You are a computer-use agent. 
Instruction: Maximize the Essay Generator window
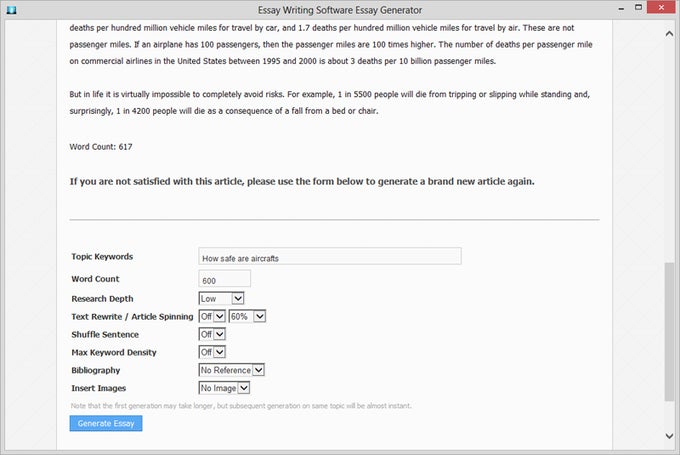coord(638,7)
